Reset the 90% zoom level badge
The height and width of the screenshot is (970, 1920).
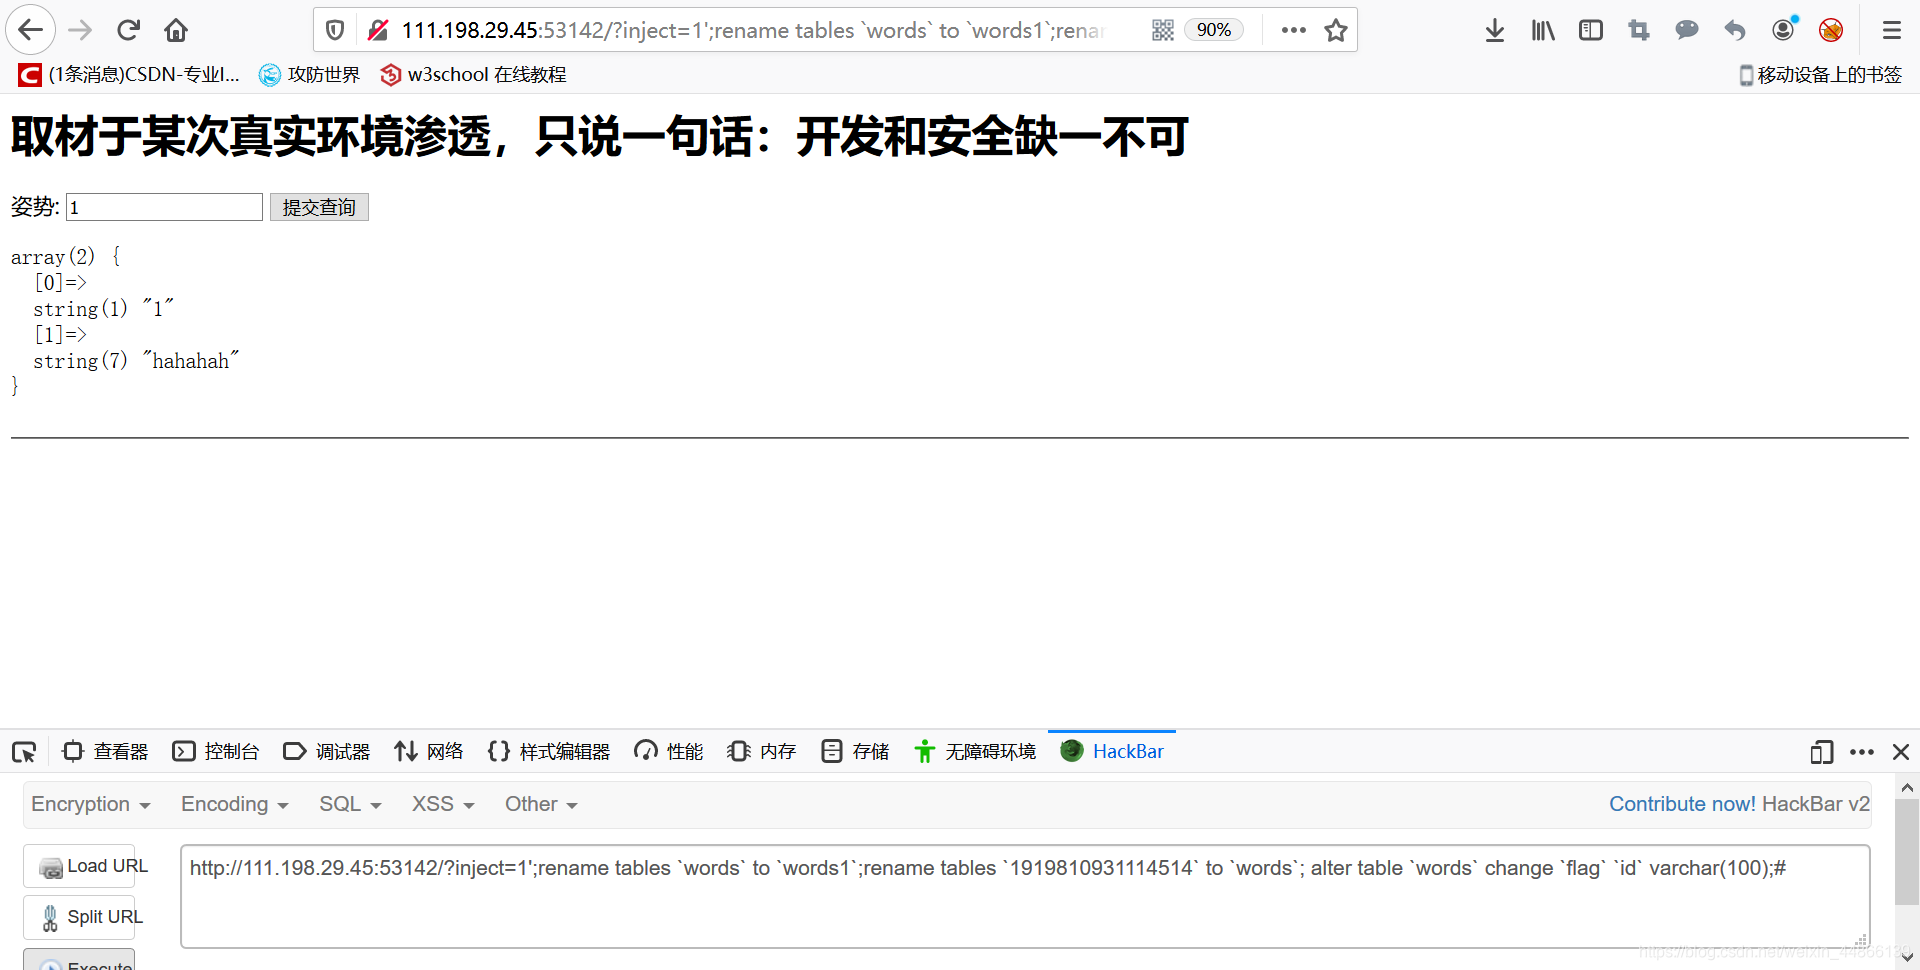click(1214, 30)
